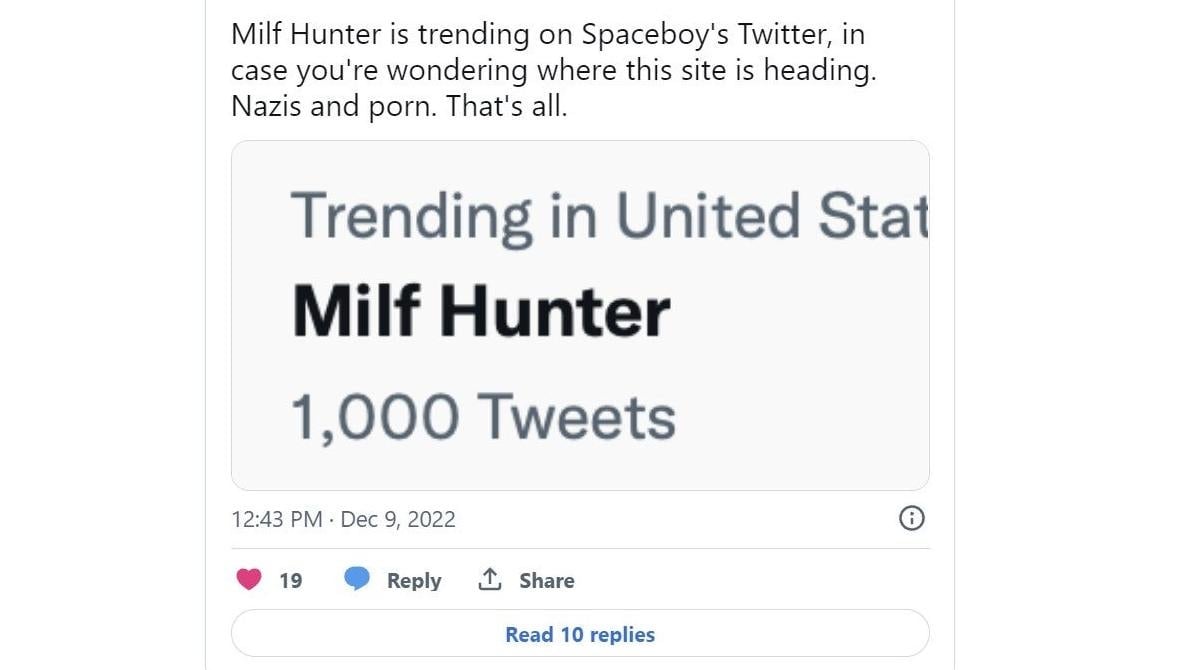Open the embedded trending screenshot image
Image resolution: width=1193 pixels, height=670 pixels.
coord(579,314)
